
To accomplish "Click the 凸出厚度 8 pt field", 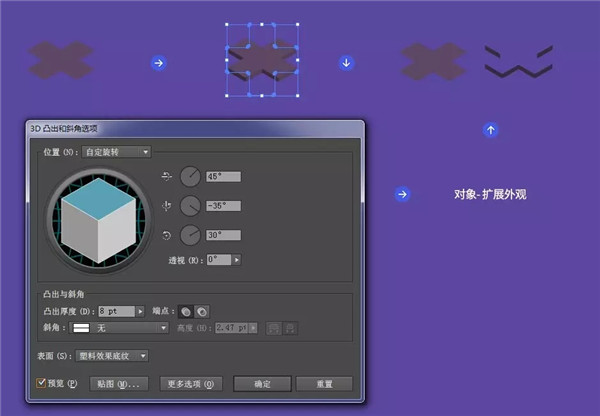I will [117, 311].
